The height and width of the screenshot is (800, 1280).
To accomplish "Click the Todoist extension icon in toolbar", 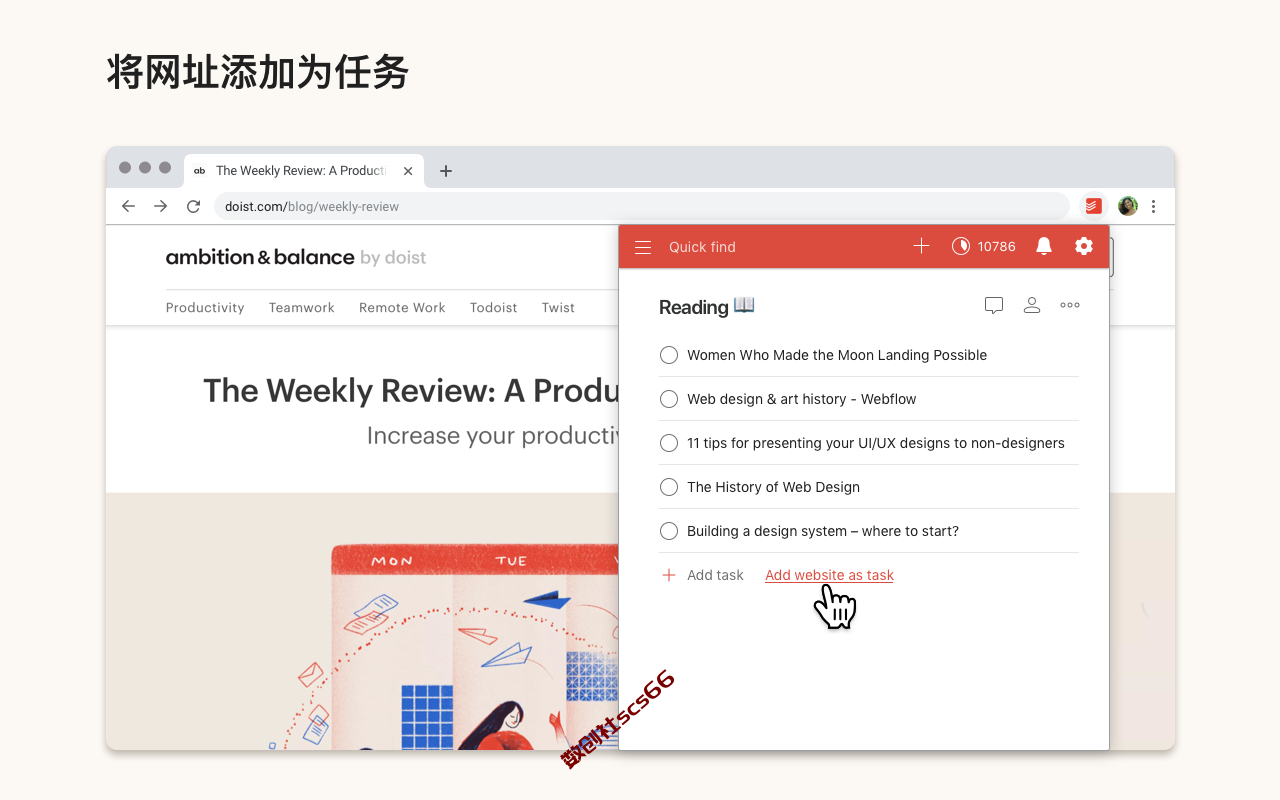I will (1093, 206).
